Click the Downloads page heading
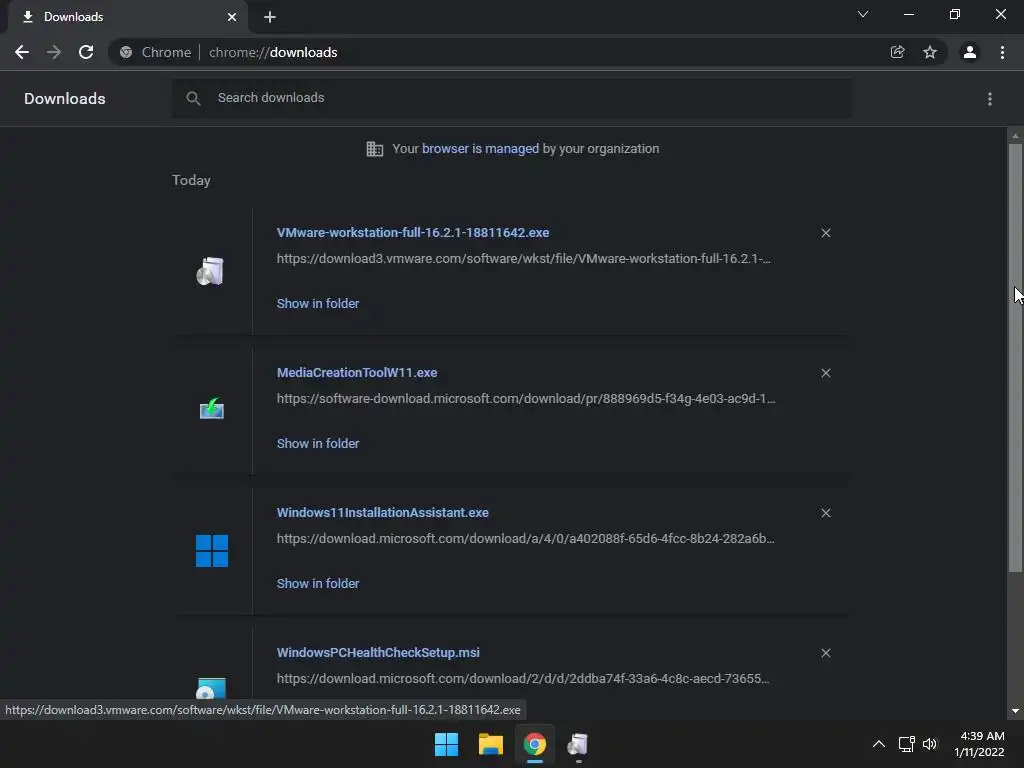 pyautogui.click(x=65, y=99)
